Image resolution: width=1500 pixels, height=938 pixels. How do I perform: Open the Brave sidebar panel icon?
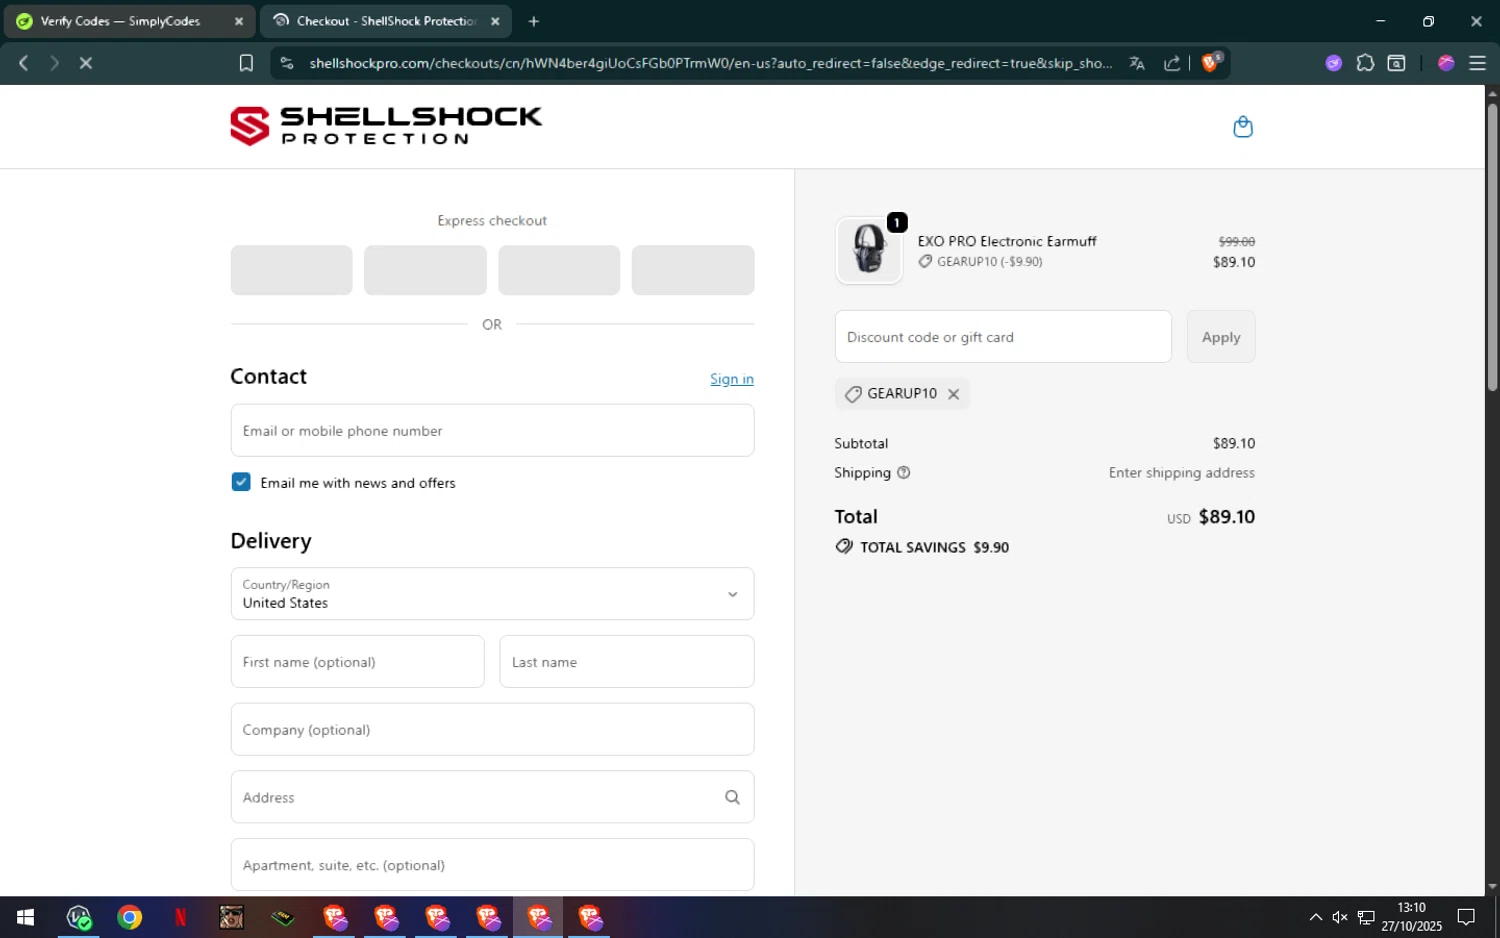point(1397,63)
